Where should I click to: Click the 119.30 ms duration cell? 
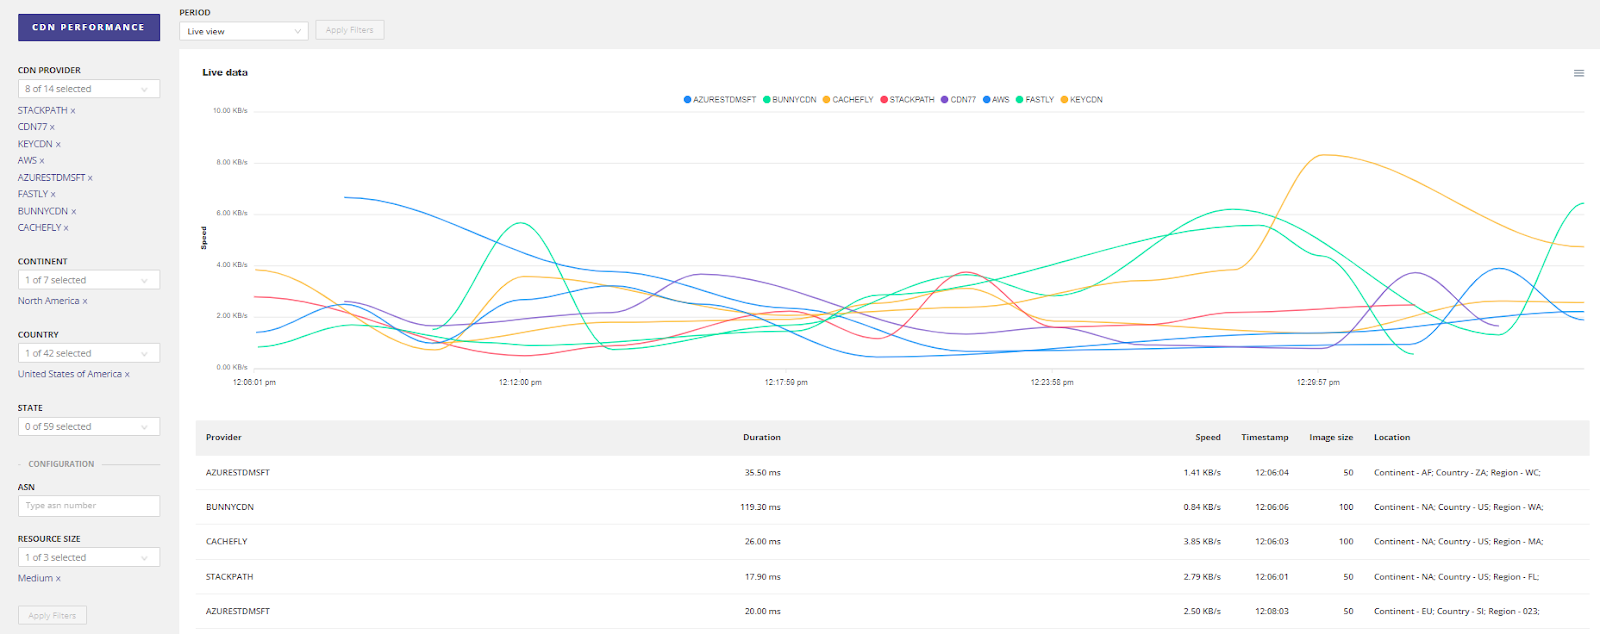click(x=760, y=507)
